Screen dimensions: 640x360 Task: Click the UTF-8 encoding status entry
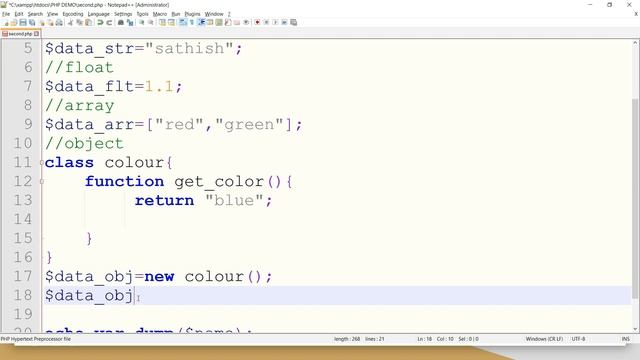point(578,339)
